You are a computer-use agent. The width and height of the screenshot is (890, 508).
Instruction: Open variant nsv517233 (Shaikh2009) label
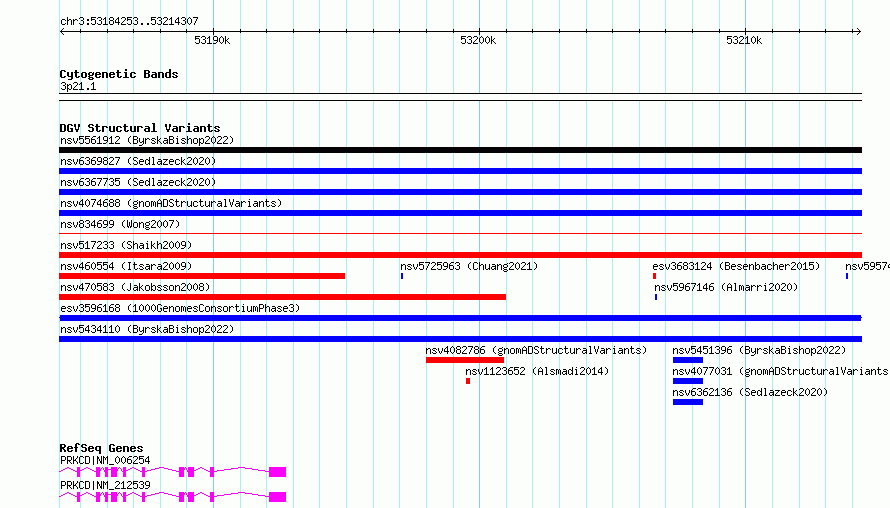point(126,245)
